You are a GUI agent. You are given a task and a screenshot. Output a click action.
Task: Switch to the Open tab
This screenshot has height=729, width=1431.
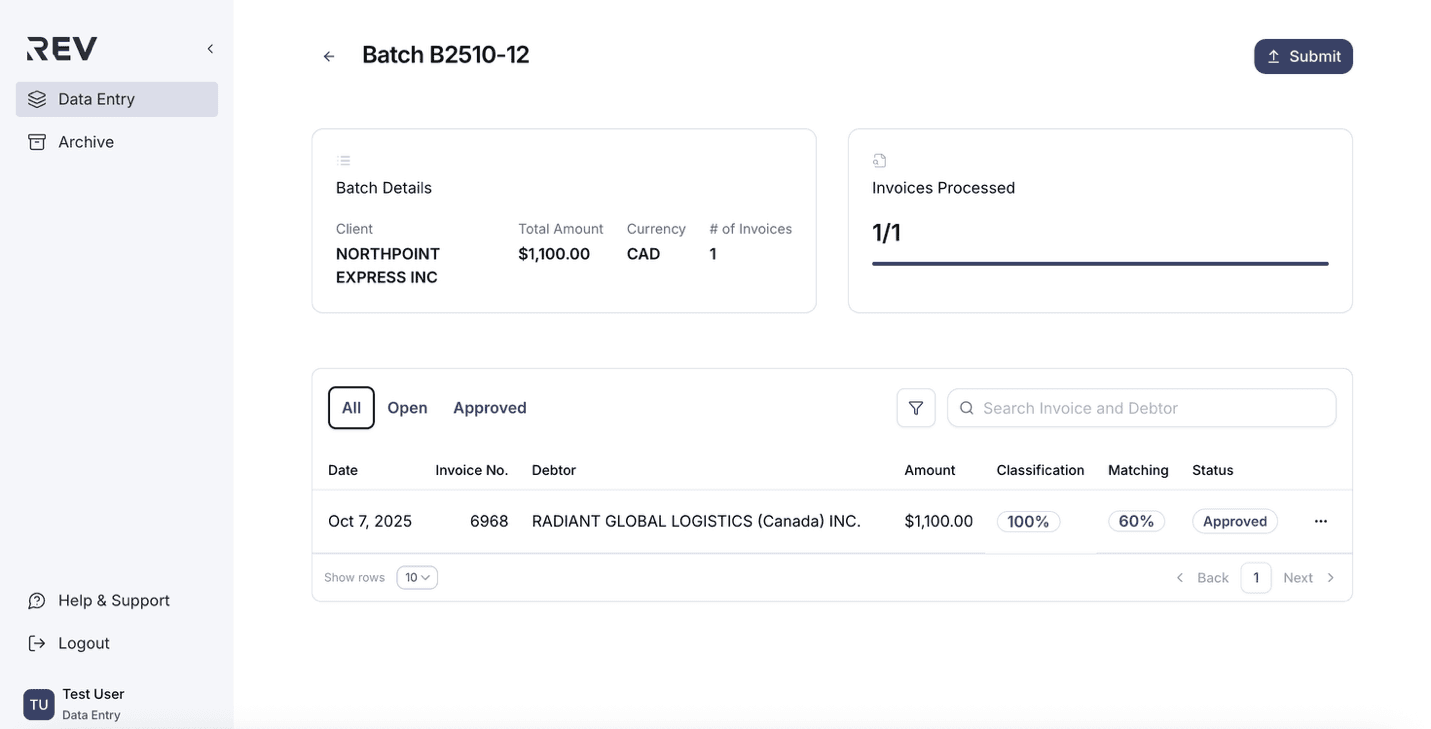pyautogui.click(x=407, y=408)
